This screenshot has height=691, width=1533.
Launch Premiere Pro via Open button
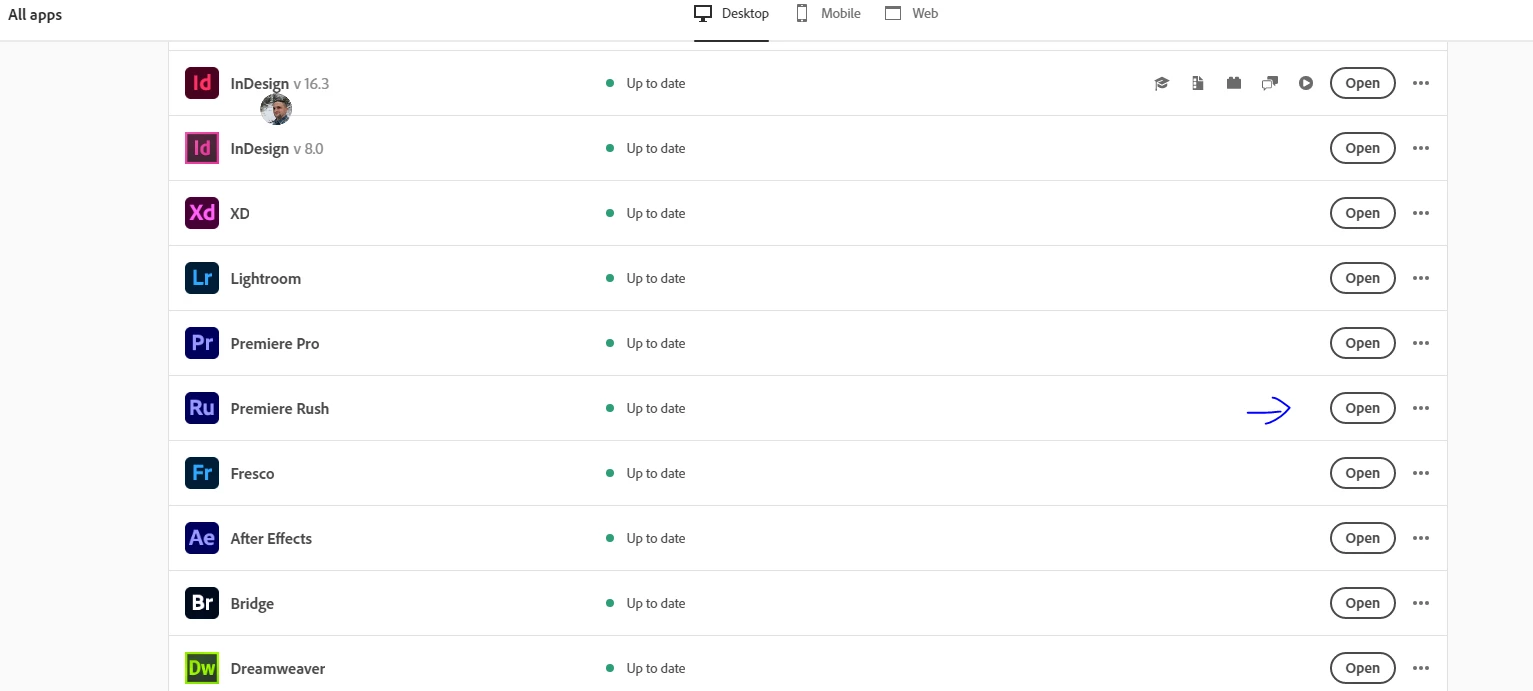point(1362,343)
